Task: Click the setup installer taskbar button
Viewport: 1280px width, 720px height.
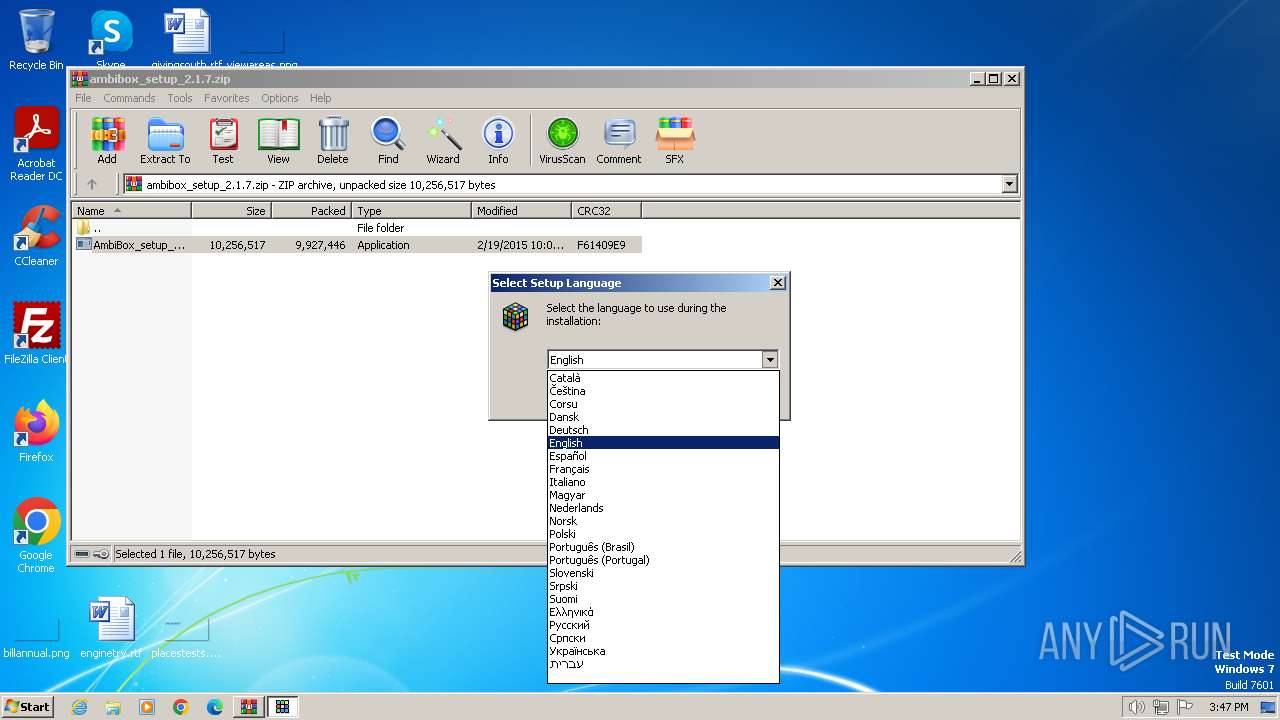Action: 282,707
